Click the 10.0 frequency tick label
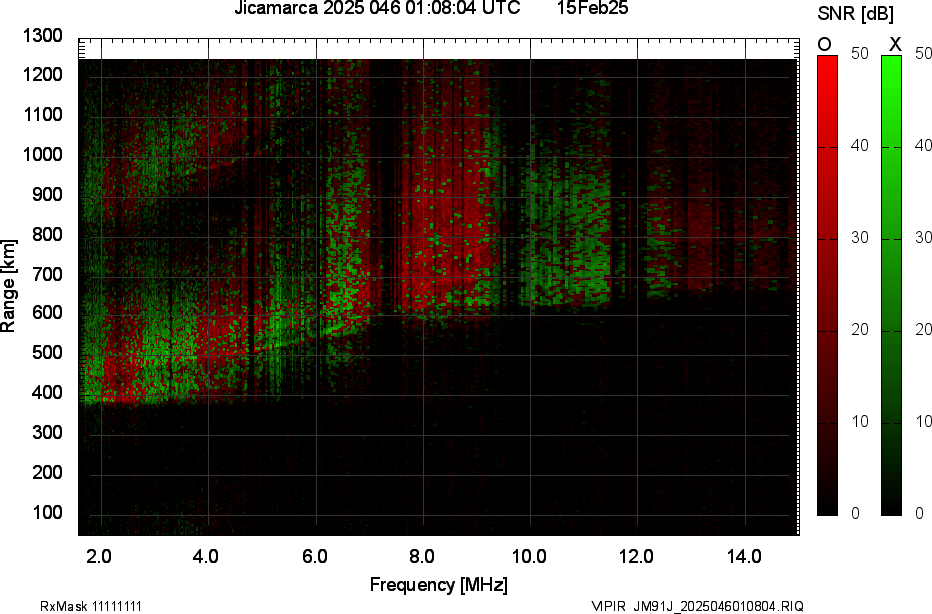This screenshot has width=932, height=614. pyautogui.click(x=529, y=557)
